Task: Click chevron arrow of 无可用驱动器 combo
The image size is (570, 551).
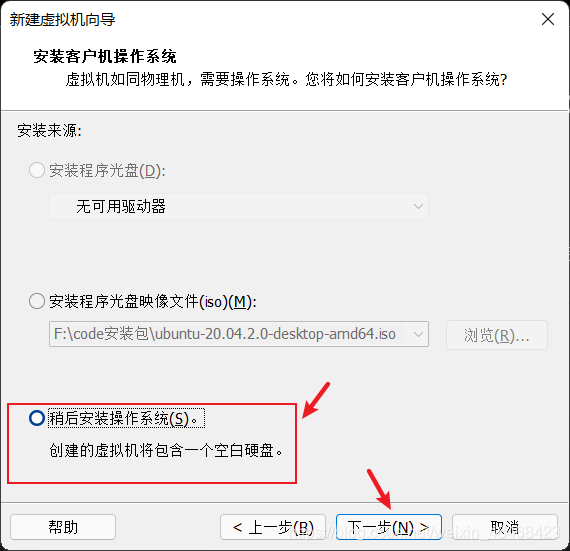Action: [x=418, y=206]
